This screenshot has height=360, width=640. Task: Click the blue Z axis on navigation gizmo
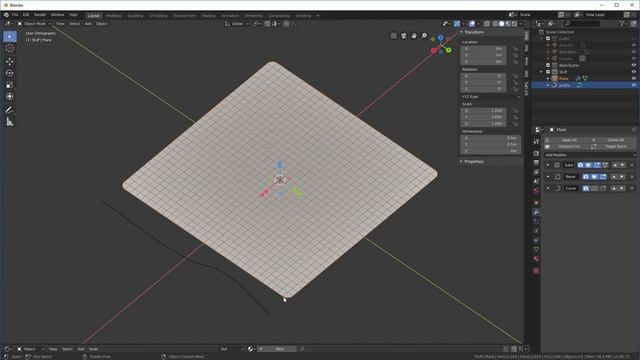[441, 38]
